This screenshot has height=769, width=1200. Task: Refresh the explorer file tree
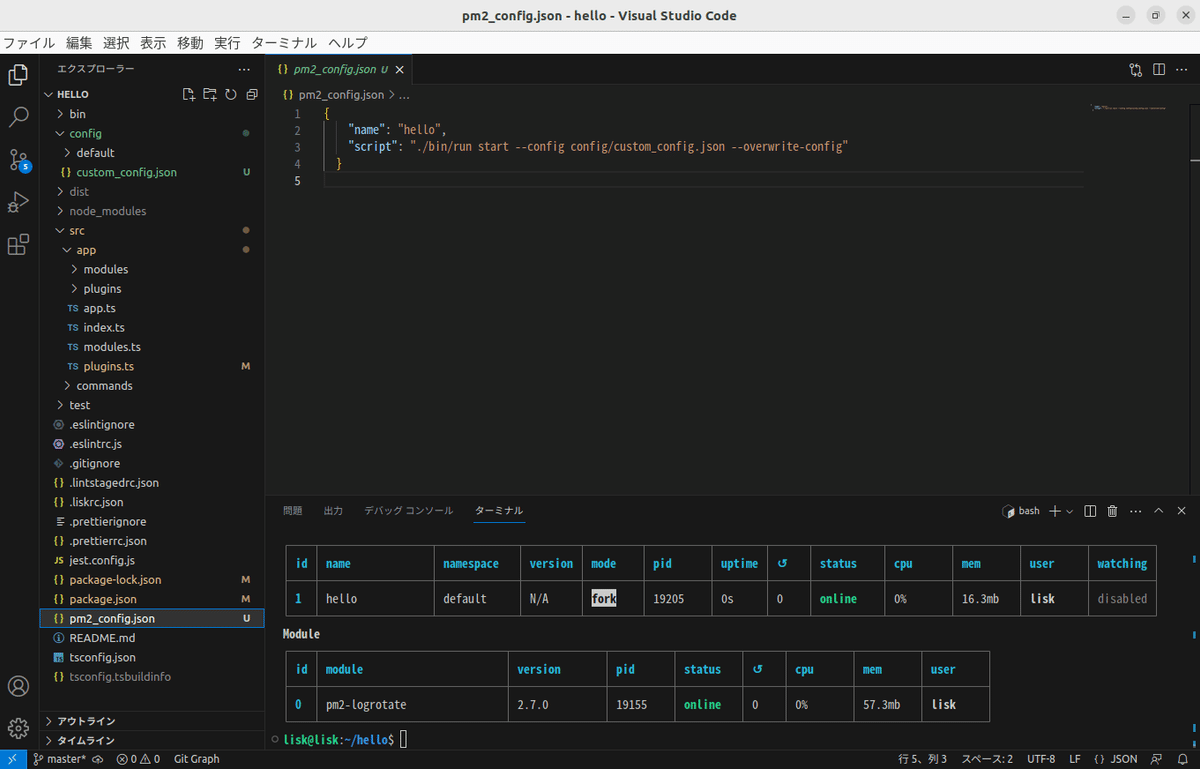coord(231,94)
